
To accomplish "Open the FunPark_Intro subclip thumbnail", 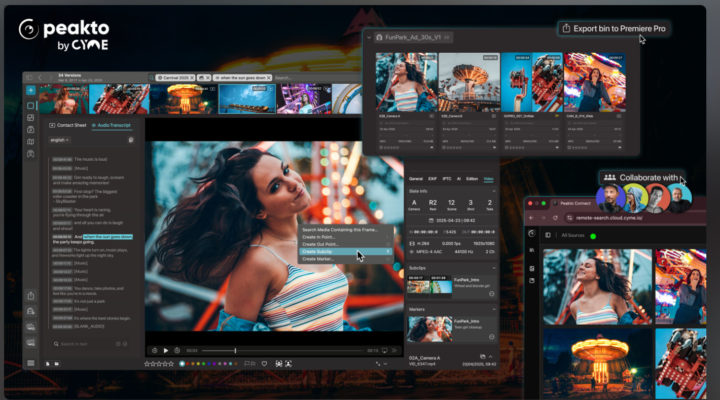I will (x=429, y=285).
